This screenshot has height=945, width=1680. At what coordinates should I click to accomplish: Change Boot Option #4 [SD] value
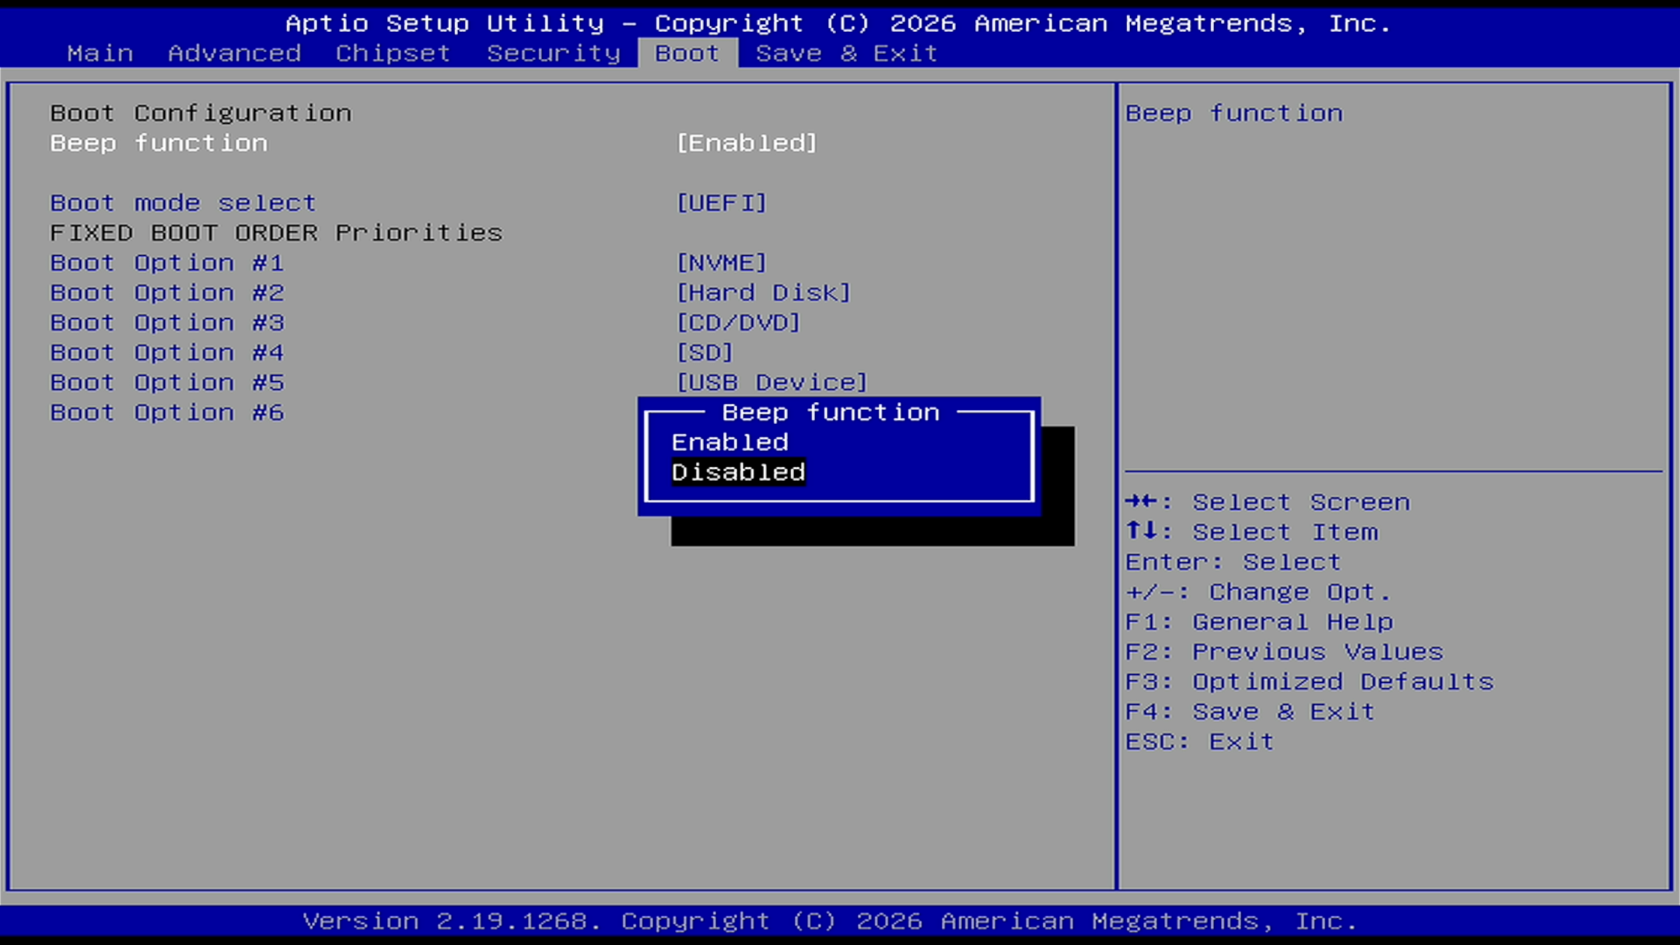point(705,353)
